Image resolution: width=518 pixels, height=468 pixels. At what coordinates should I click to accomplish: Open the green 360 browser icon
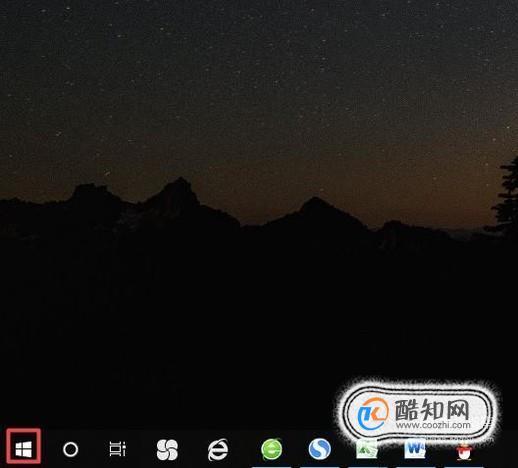272,449
